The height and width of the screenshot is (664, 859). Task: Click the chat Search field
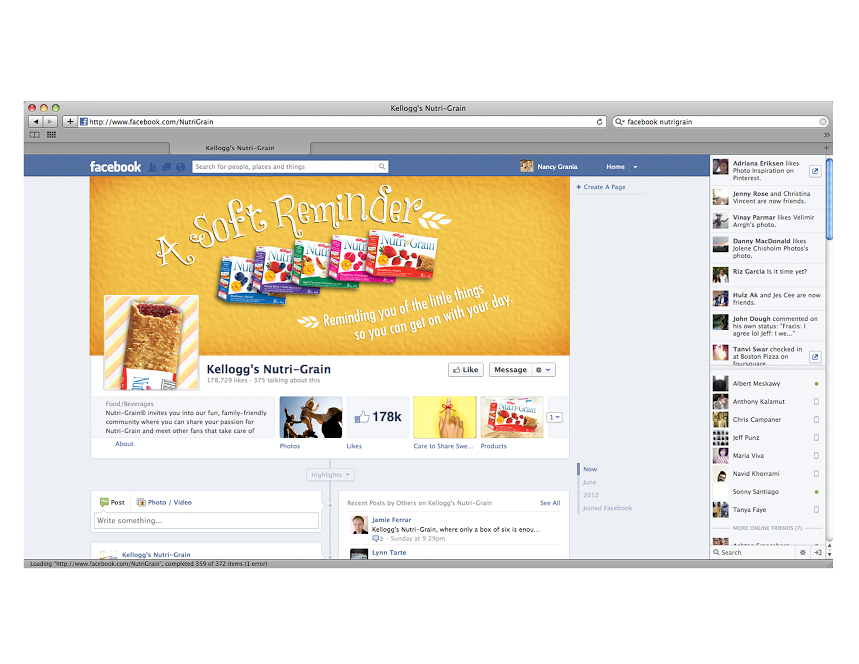coord(754,552)
